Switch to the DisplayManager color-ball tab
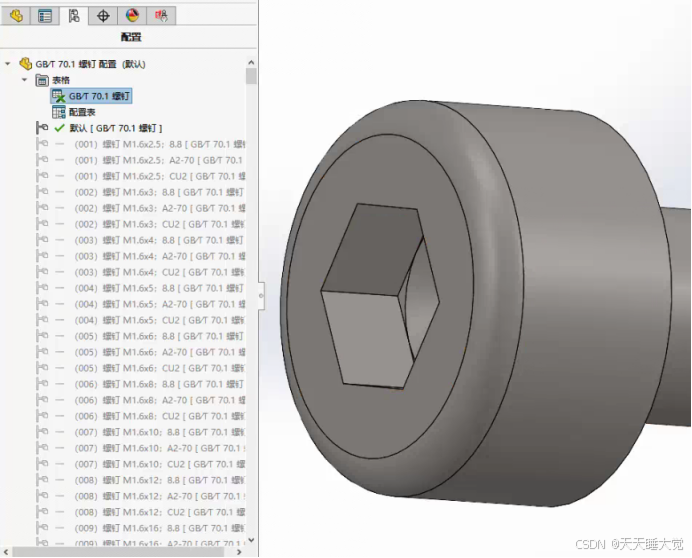 [x=132, y=16]
